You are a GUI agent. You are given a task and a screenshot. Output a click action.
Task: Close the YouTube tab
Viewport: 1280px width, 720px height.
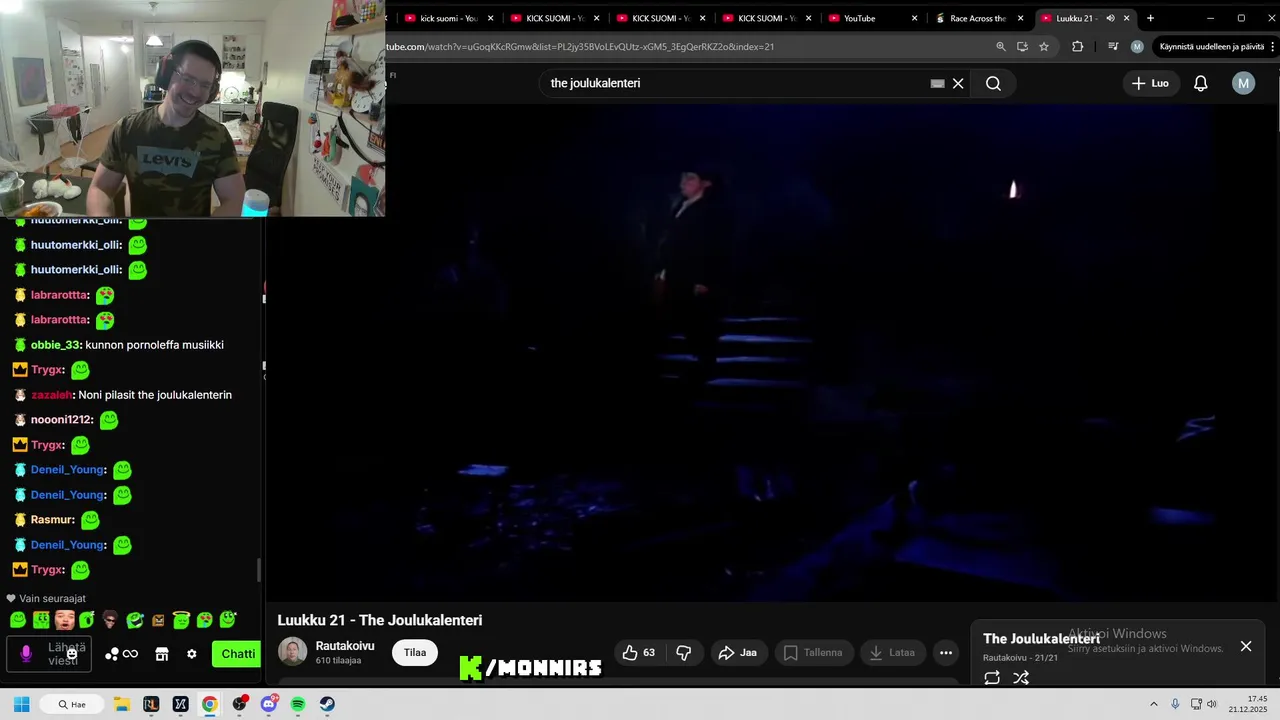[x=914, y=18]
